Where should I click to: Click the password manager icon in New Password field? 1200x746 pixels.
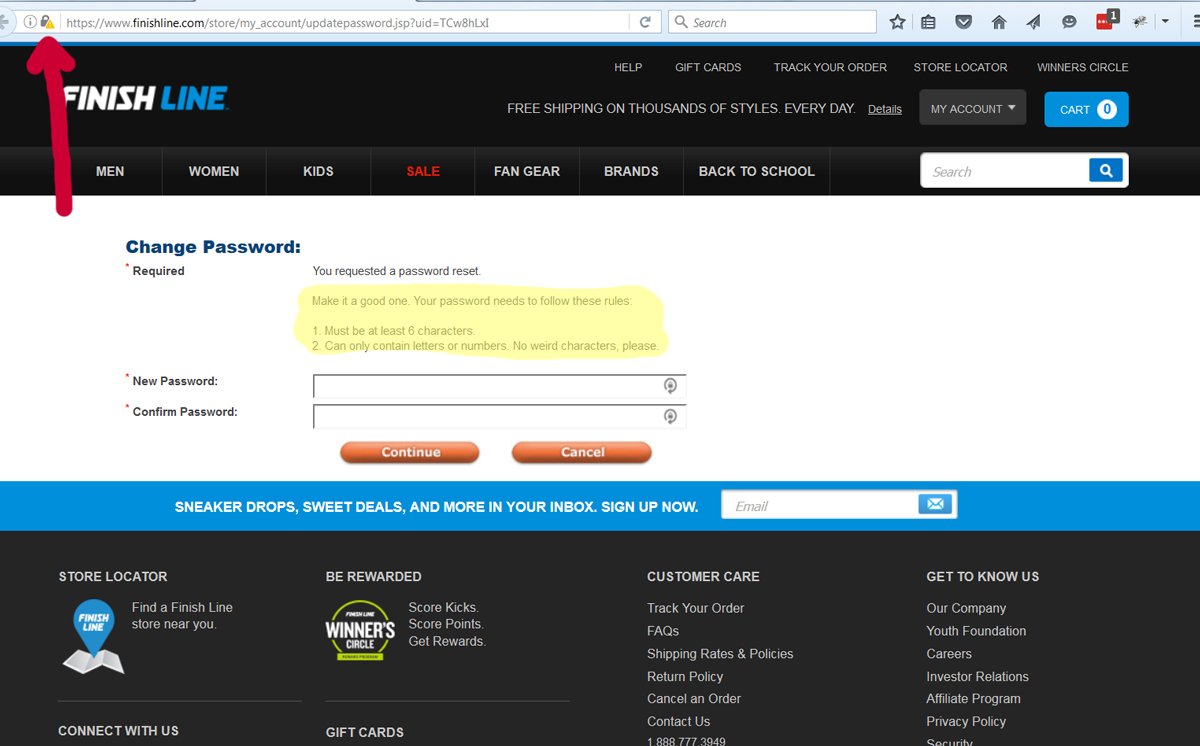[671, 386]
